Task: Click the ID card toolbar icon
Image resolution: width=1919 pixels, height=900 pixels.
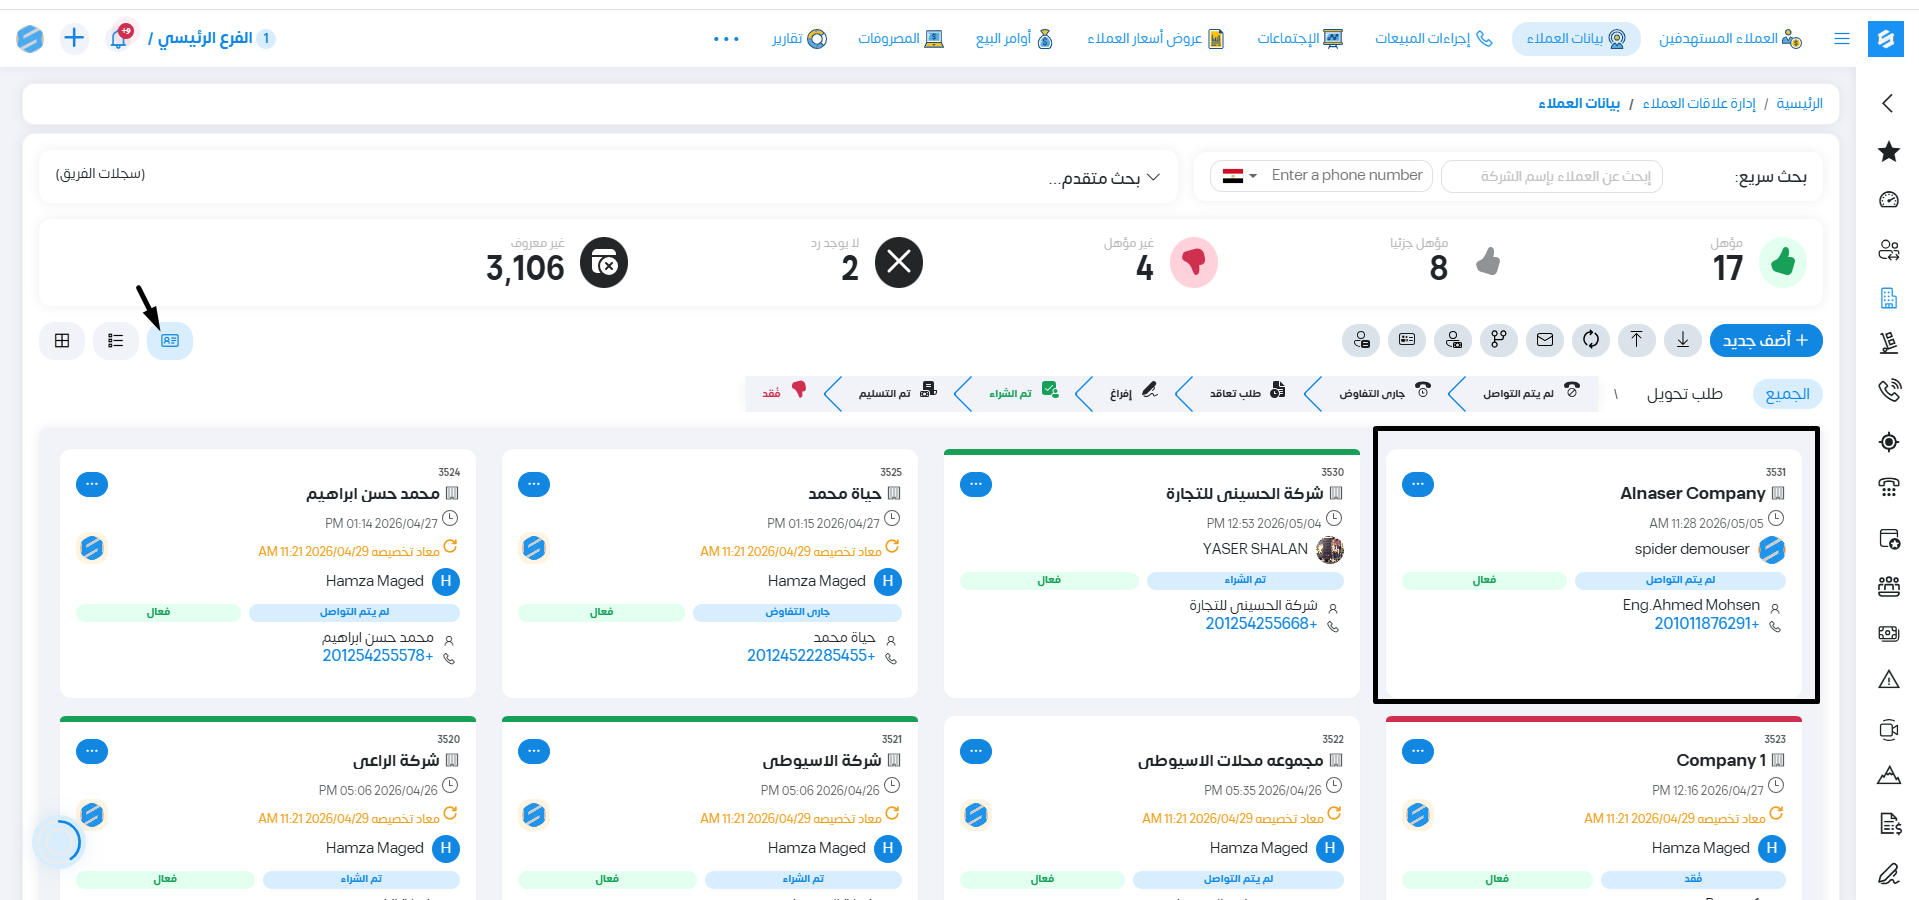Action: [x=1406, y=340]
